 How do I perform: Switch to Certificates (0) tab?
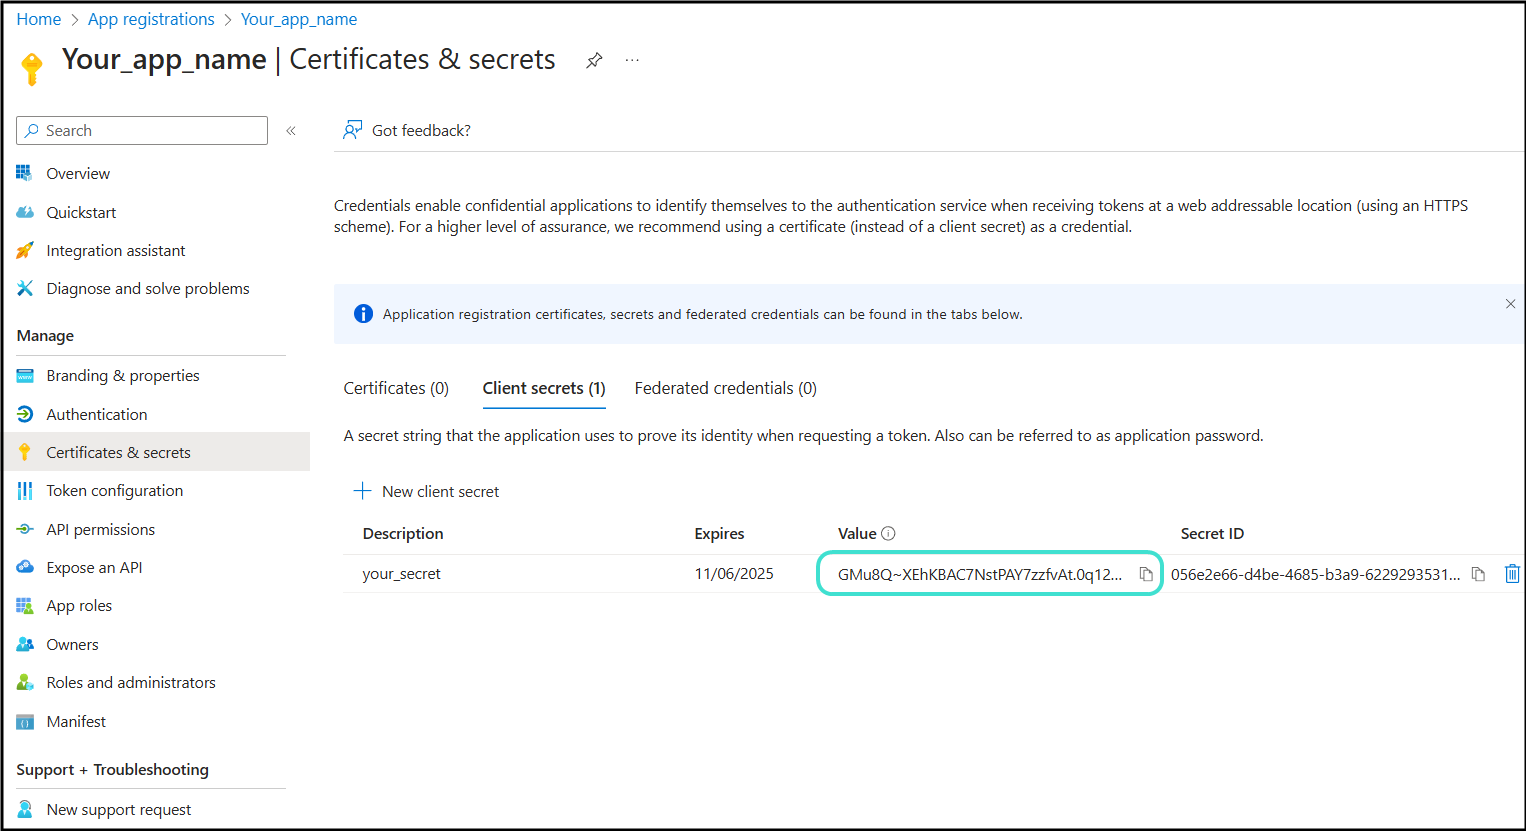pos(396,388)
